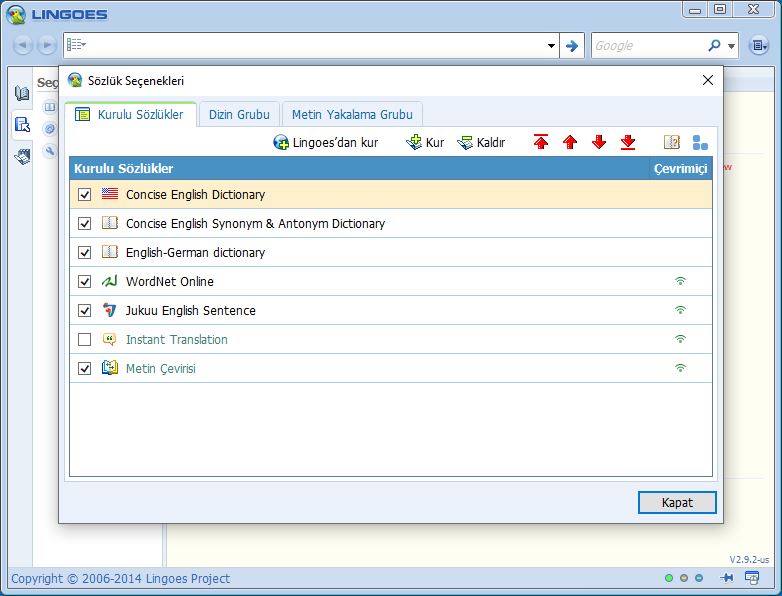782x596 pixels.
Task: Uncheck Concise English Synonym & Antonym checkbox
Action: click(x=85, y=223)
